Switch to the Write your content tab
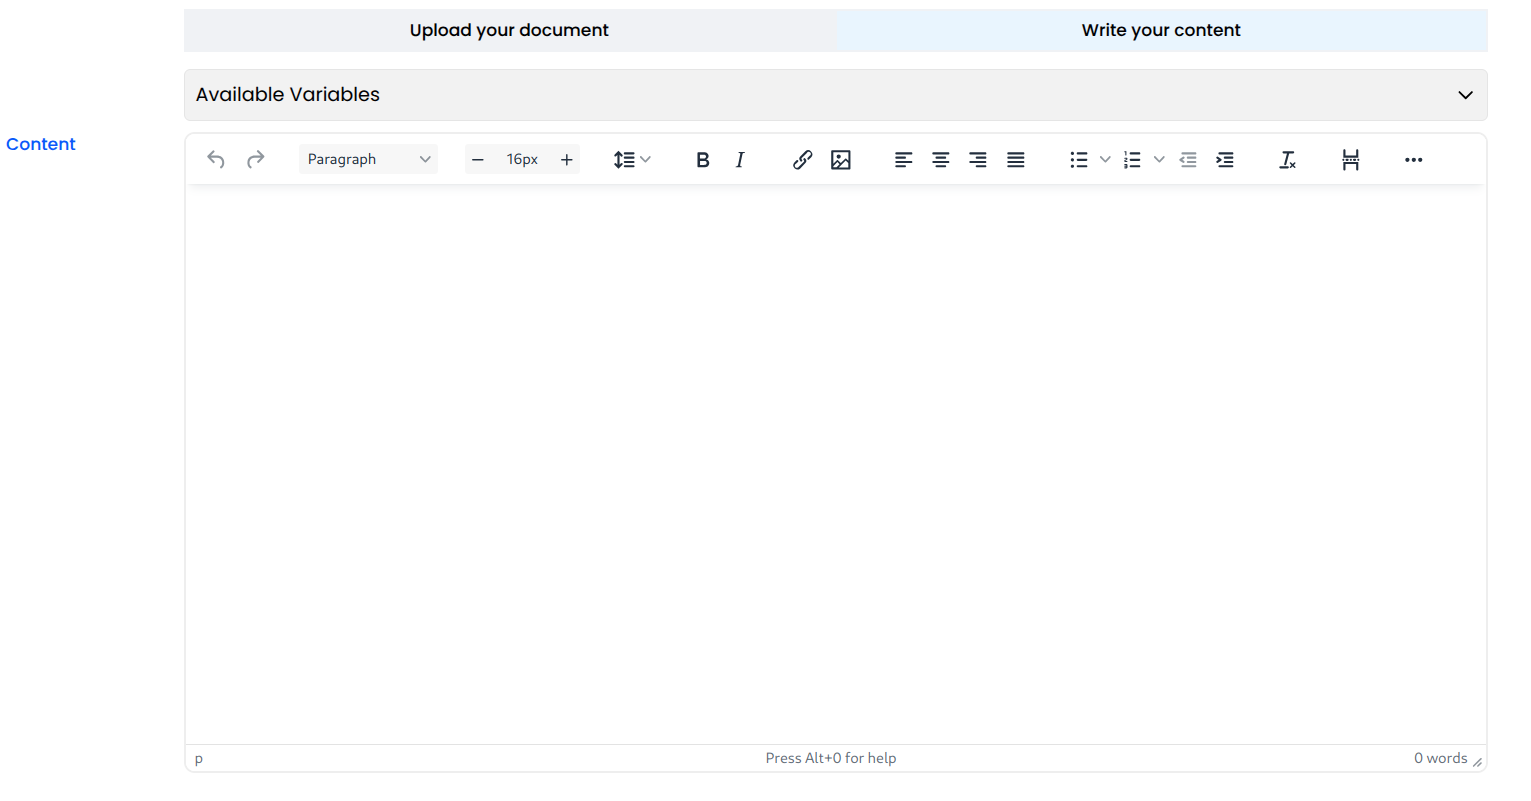Screen dimensions: 1531x801 tap(1160, 30)
